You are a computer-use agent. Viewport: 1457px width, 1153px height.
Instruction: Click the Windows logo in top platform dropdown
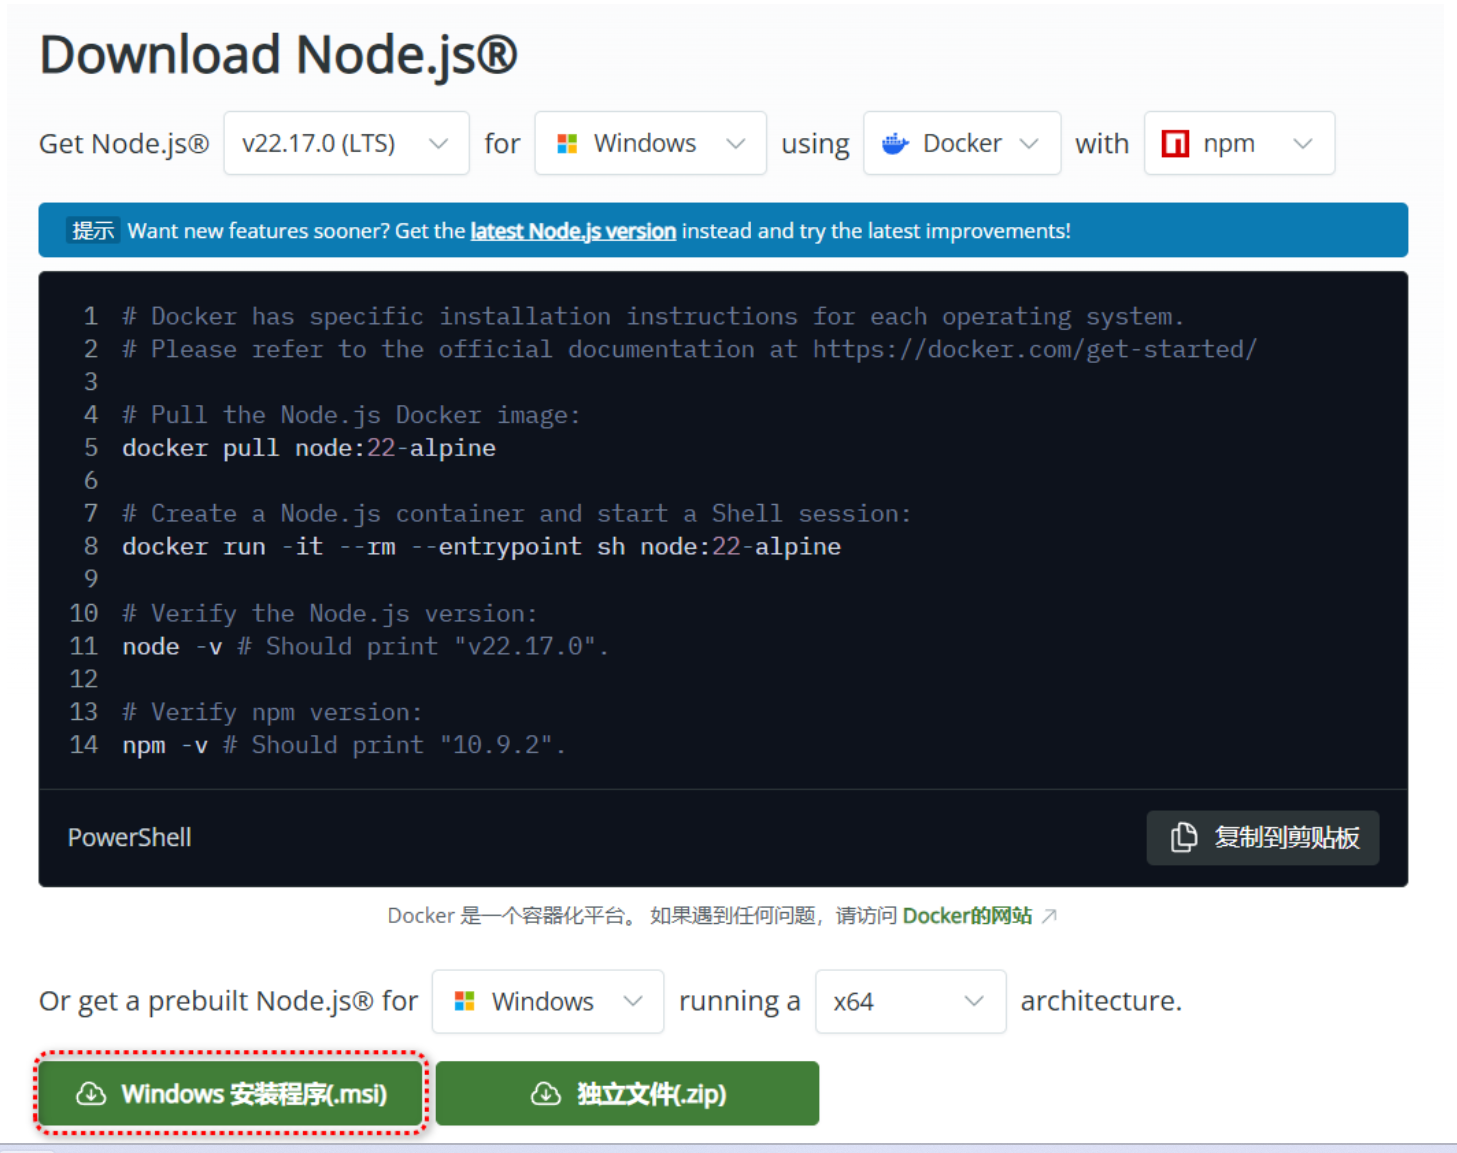coord(567,144)
